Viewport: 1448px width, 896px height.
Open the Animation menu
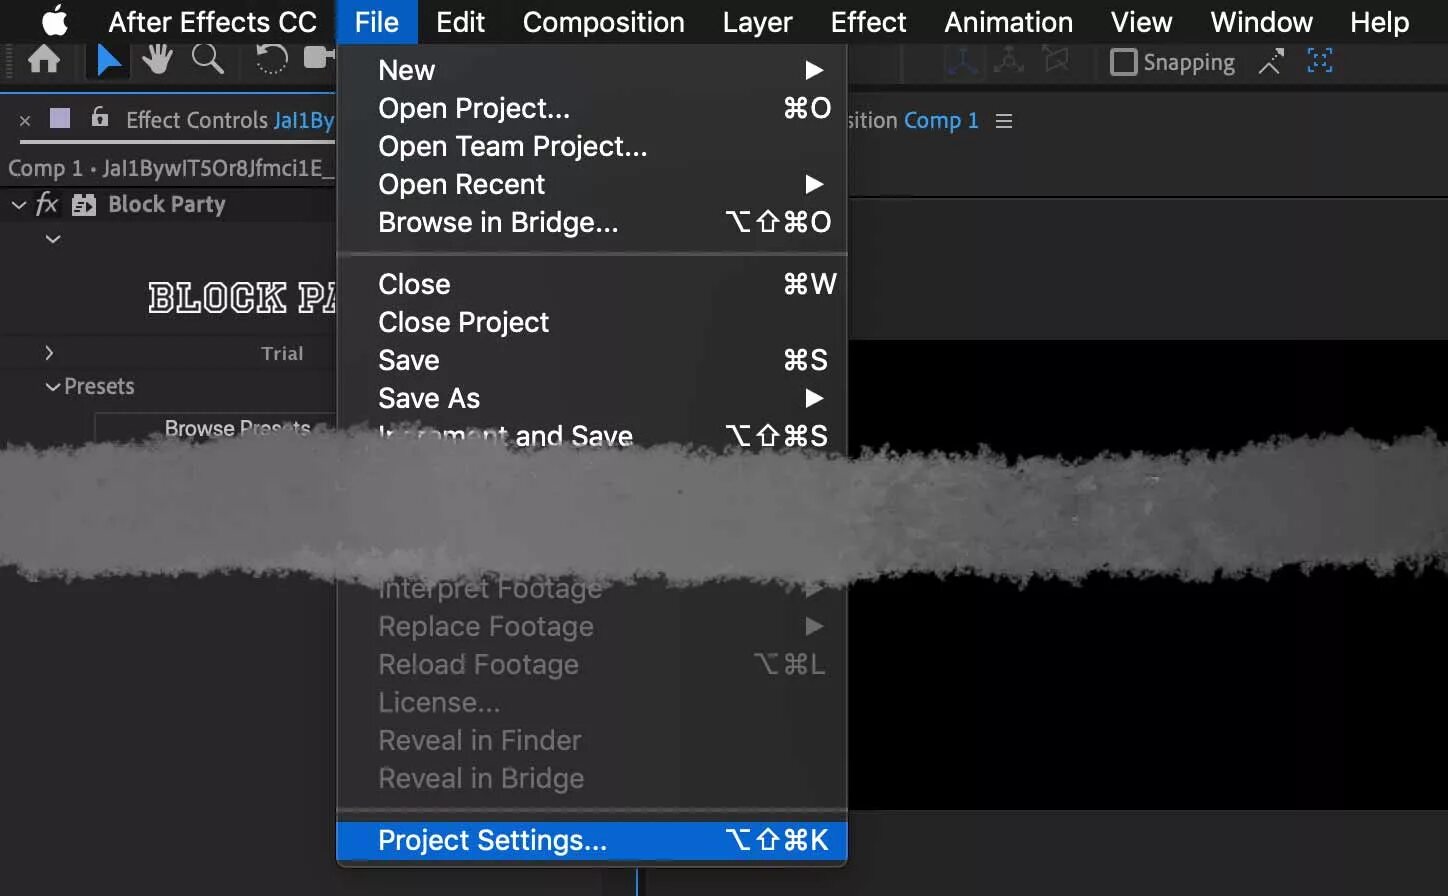[x=1008, y=22]
